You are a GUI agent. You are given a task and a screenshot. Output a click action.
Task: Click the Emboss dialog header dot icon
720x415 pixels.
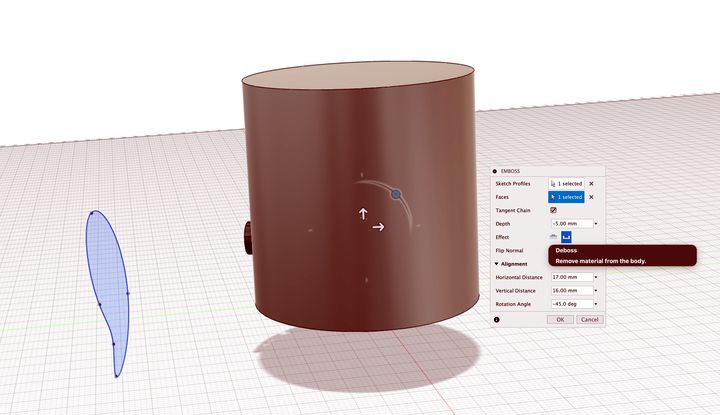[x=495, y=171]
